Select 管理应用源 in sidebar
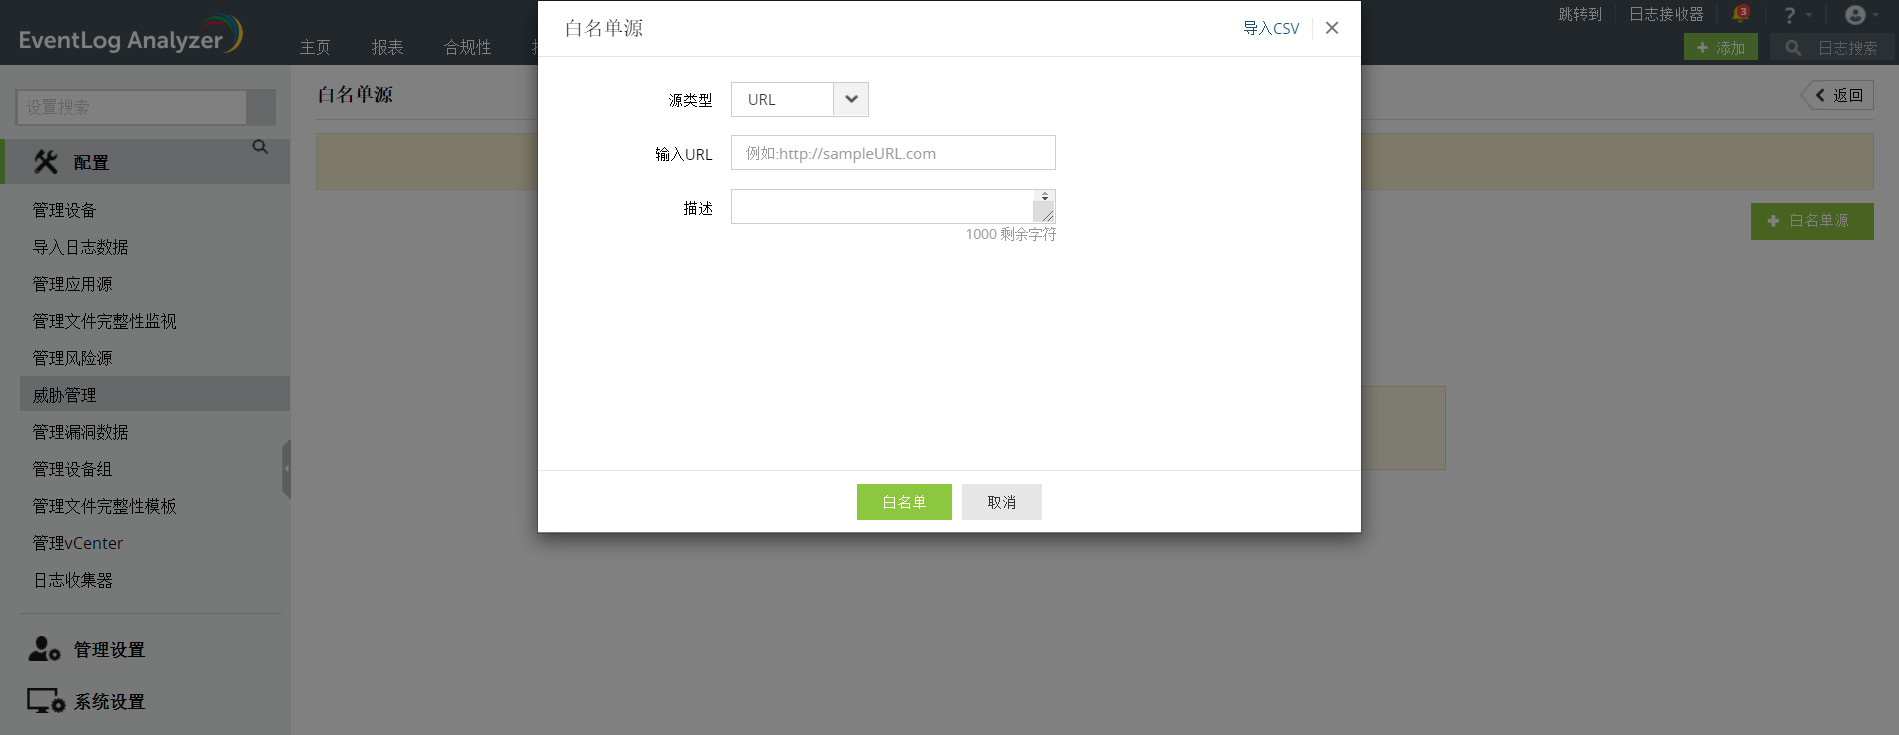1899x735 pixels. pyautogui.click(x=73, y=284)
